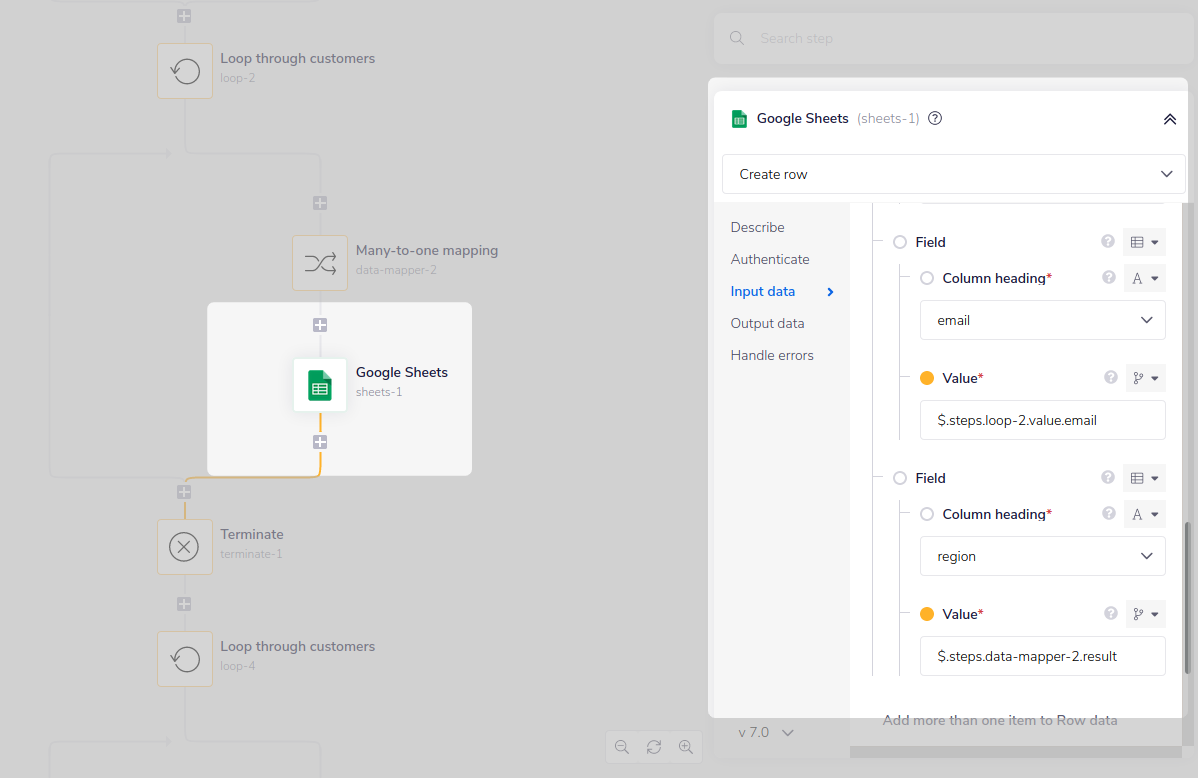This screenshot has width=1198, height=778.
Task: Select the Google Sheets step icon on the canvas
Action: pyautogui.click(x=320, y=385)
